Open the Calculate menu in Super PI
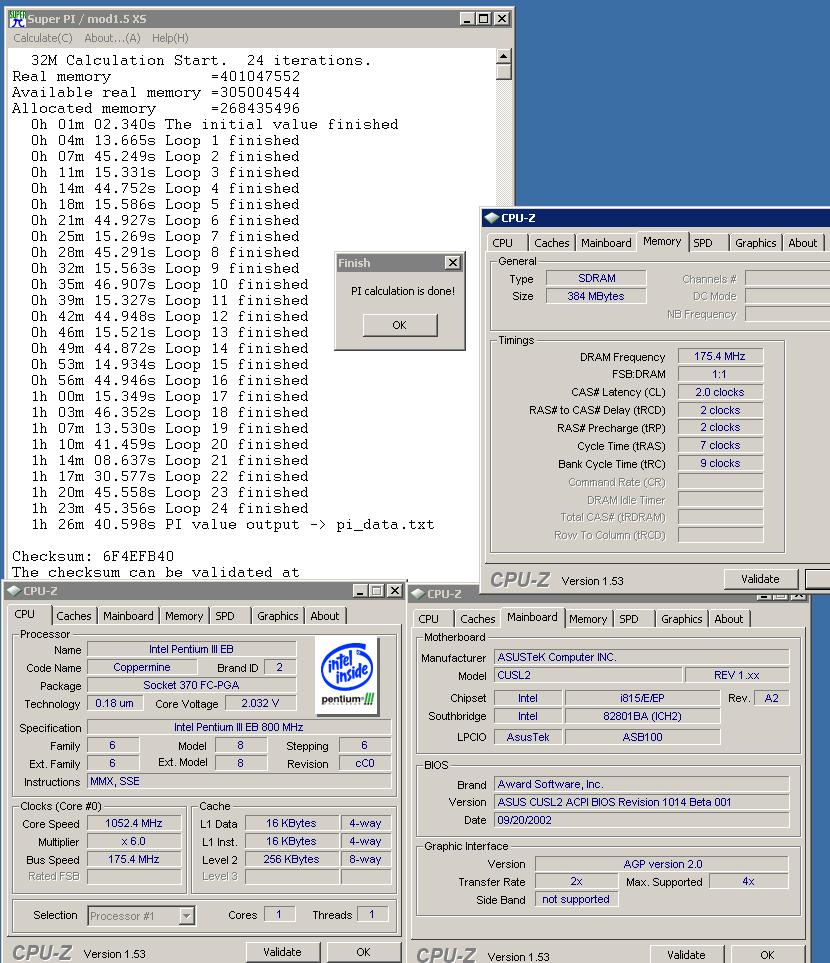Viewport: 830px width, 963px height. pos(42,38)
